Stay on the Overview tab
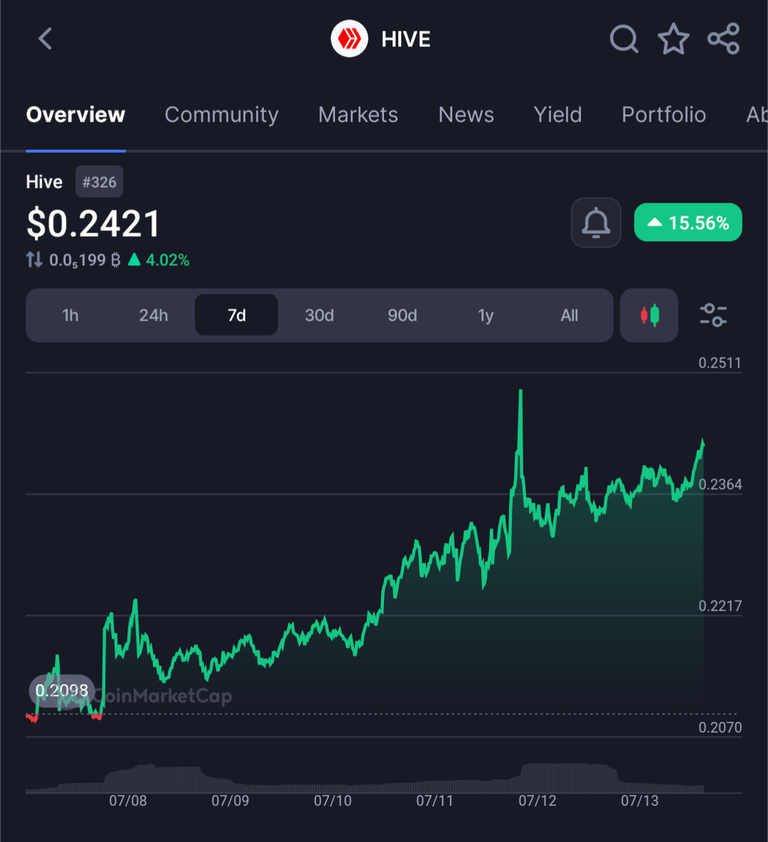 point(75,114)
